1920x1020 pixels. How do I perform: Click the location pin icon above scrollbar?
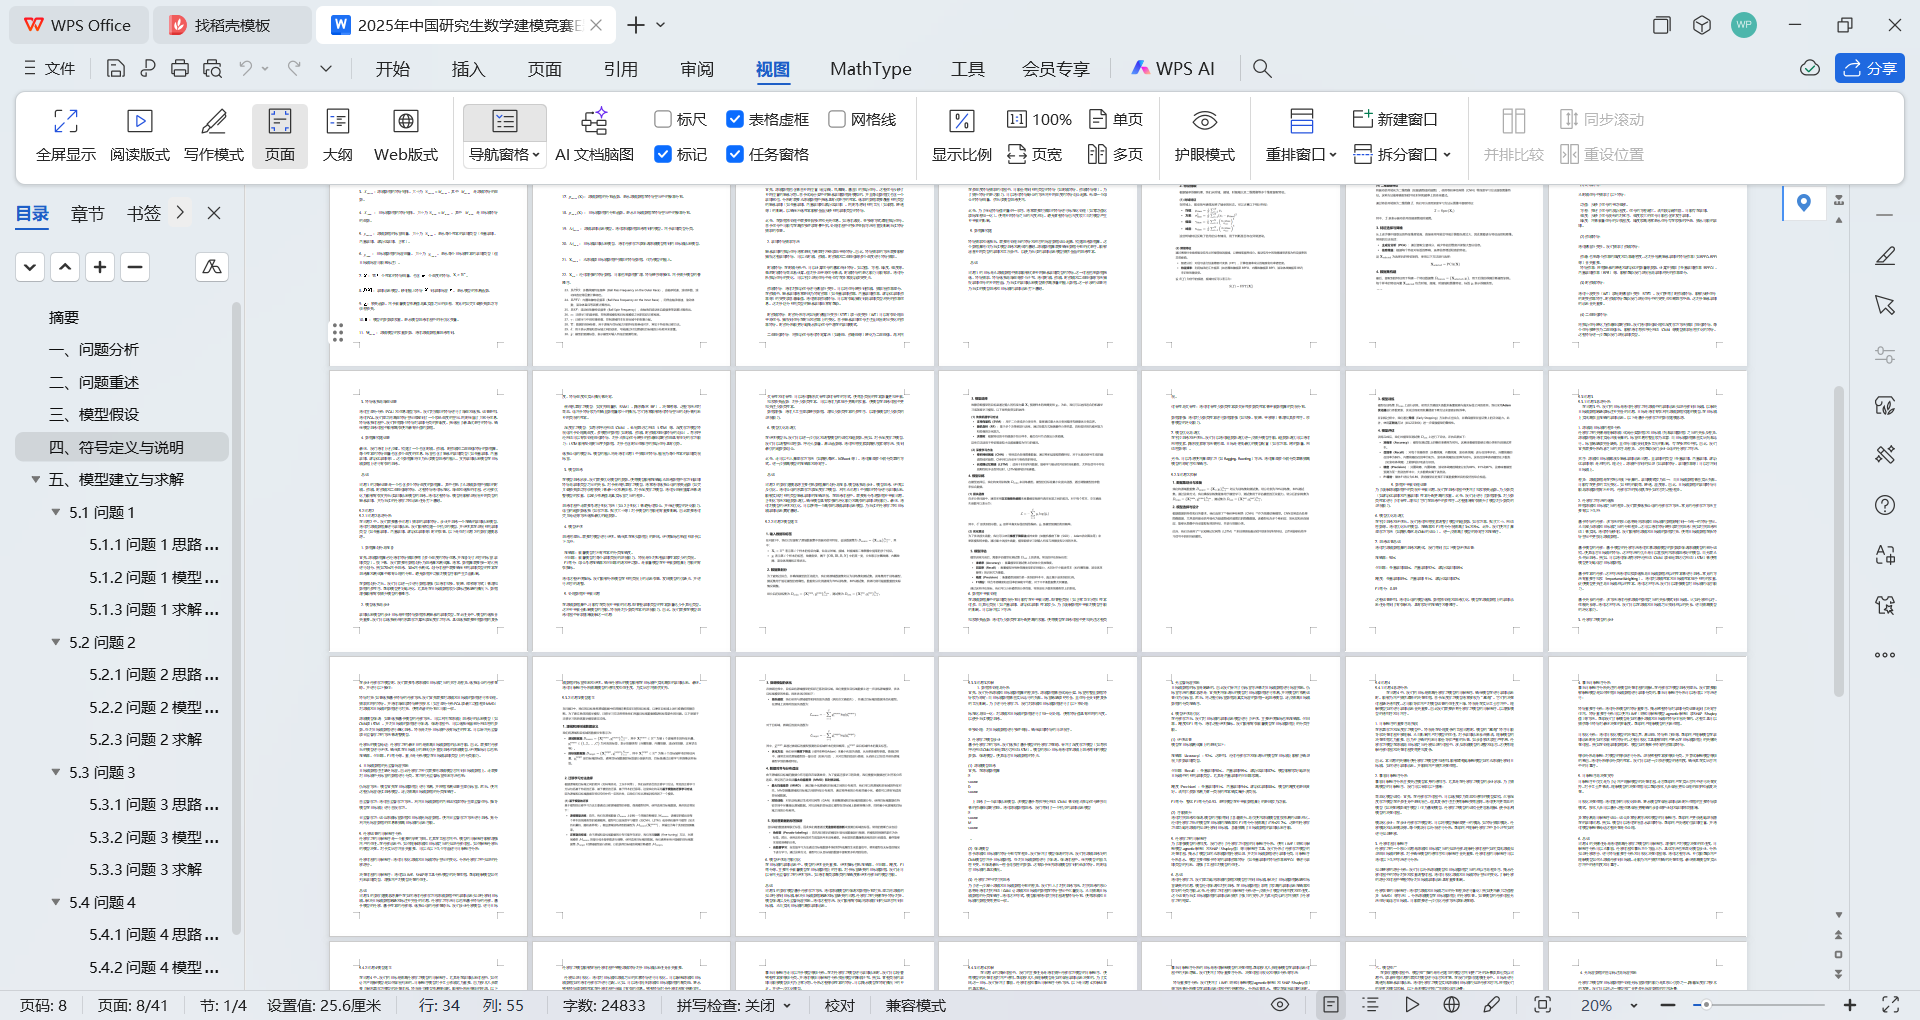(x=1804, y=203)
